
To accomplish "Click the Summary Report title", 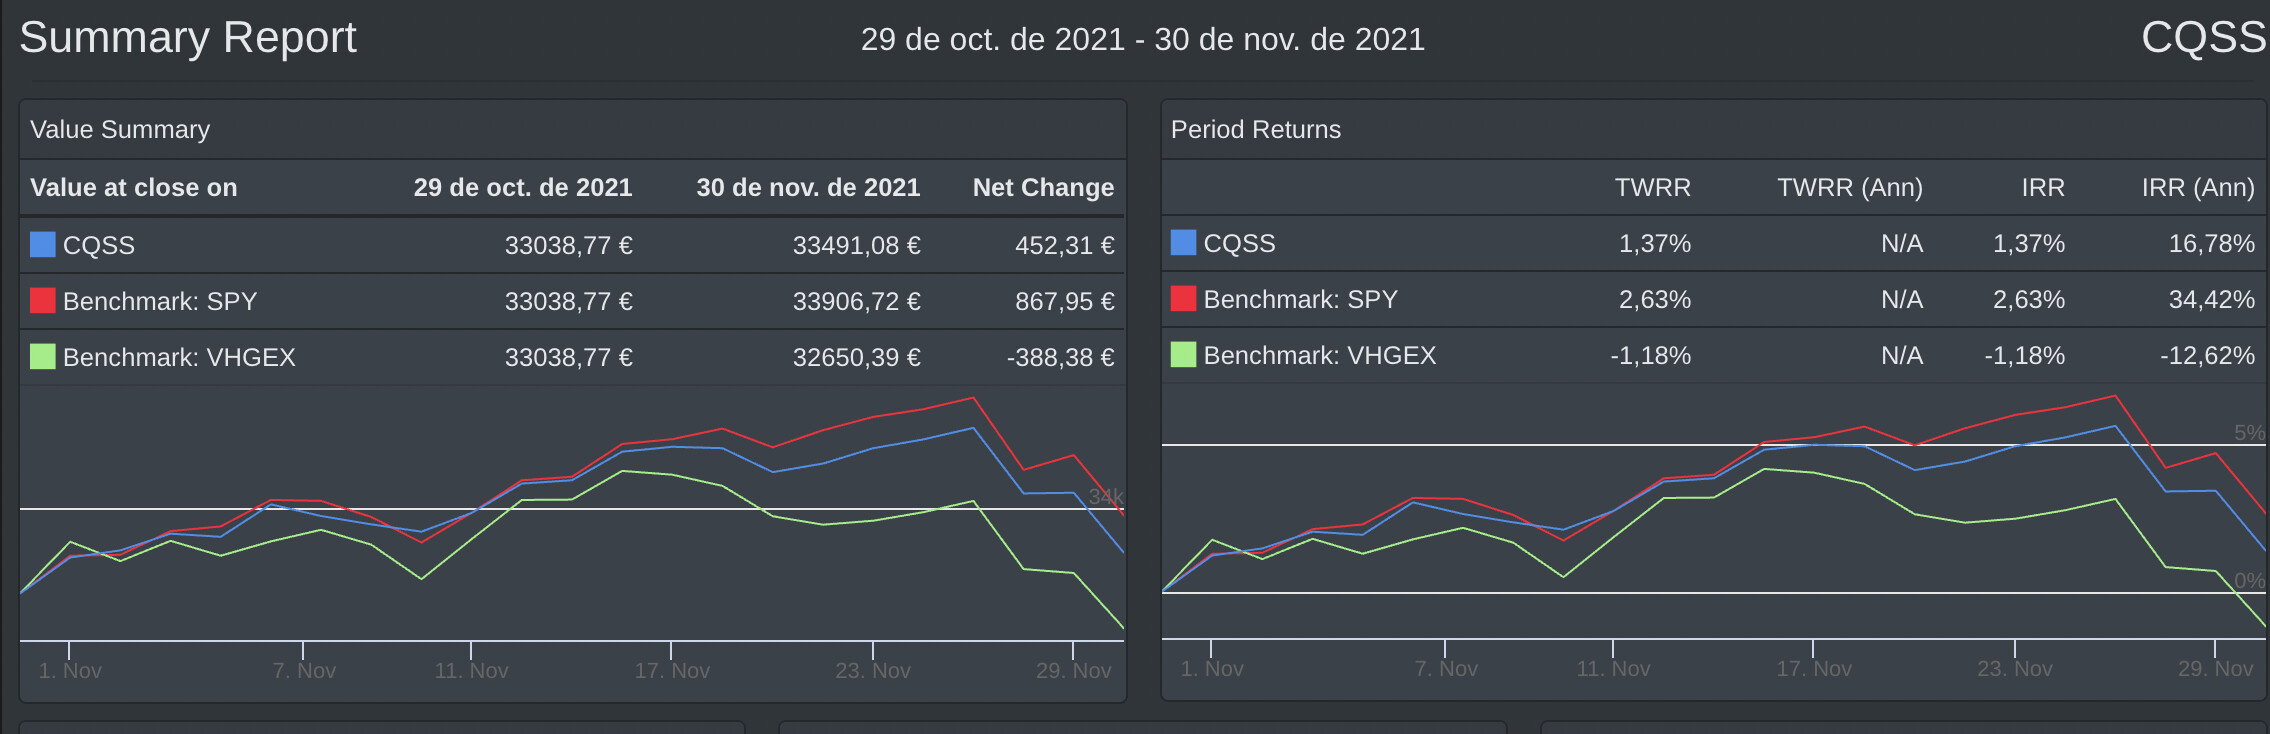I will [188, 38].
